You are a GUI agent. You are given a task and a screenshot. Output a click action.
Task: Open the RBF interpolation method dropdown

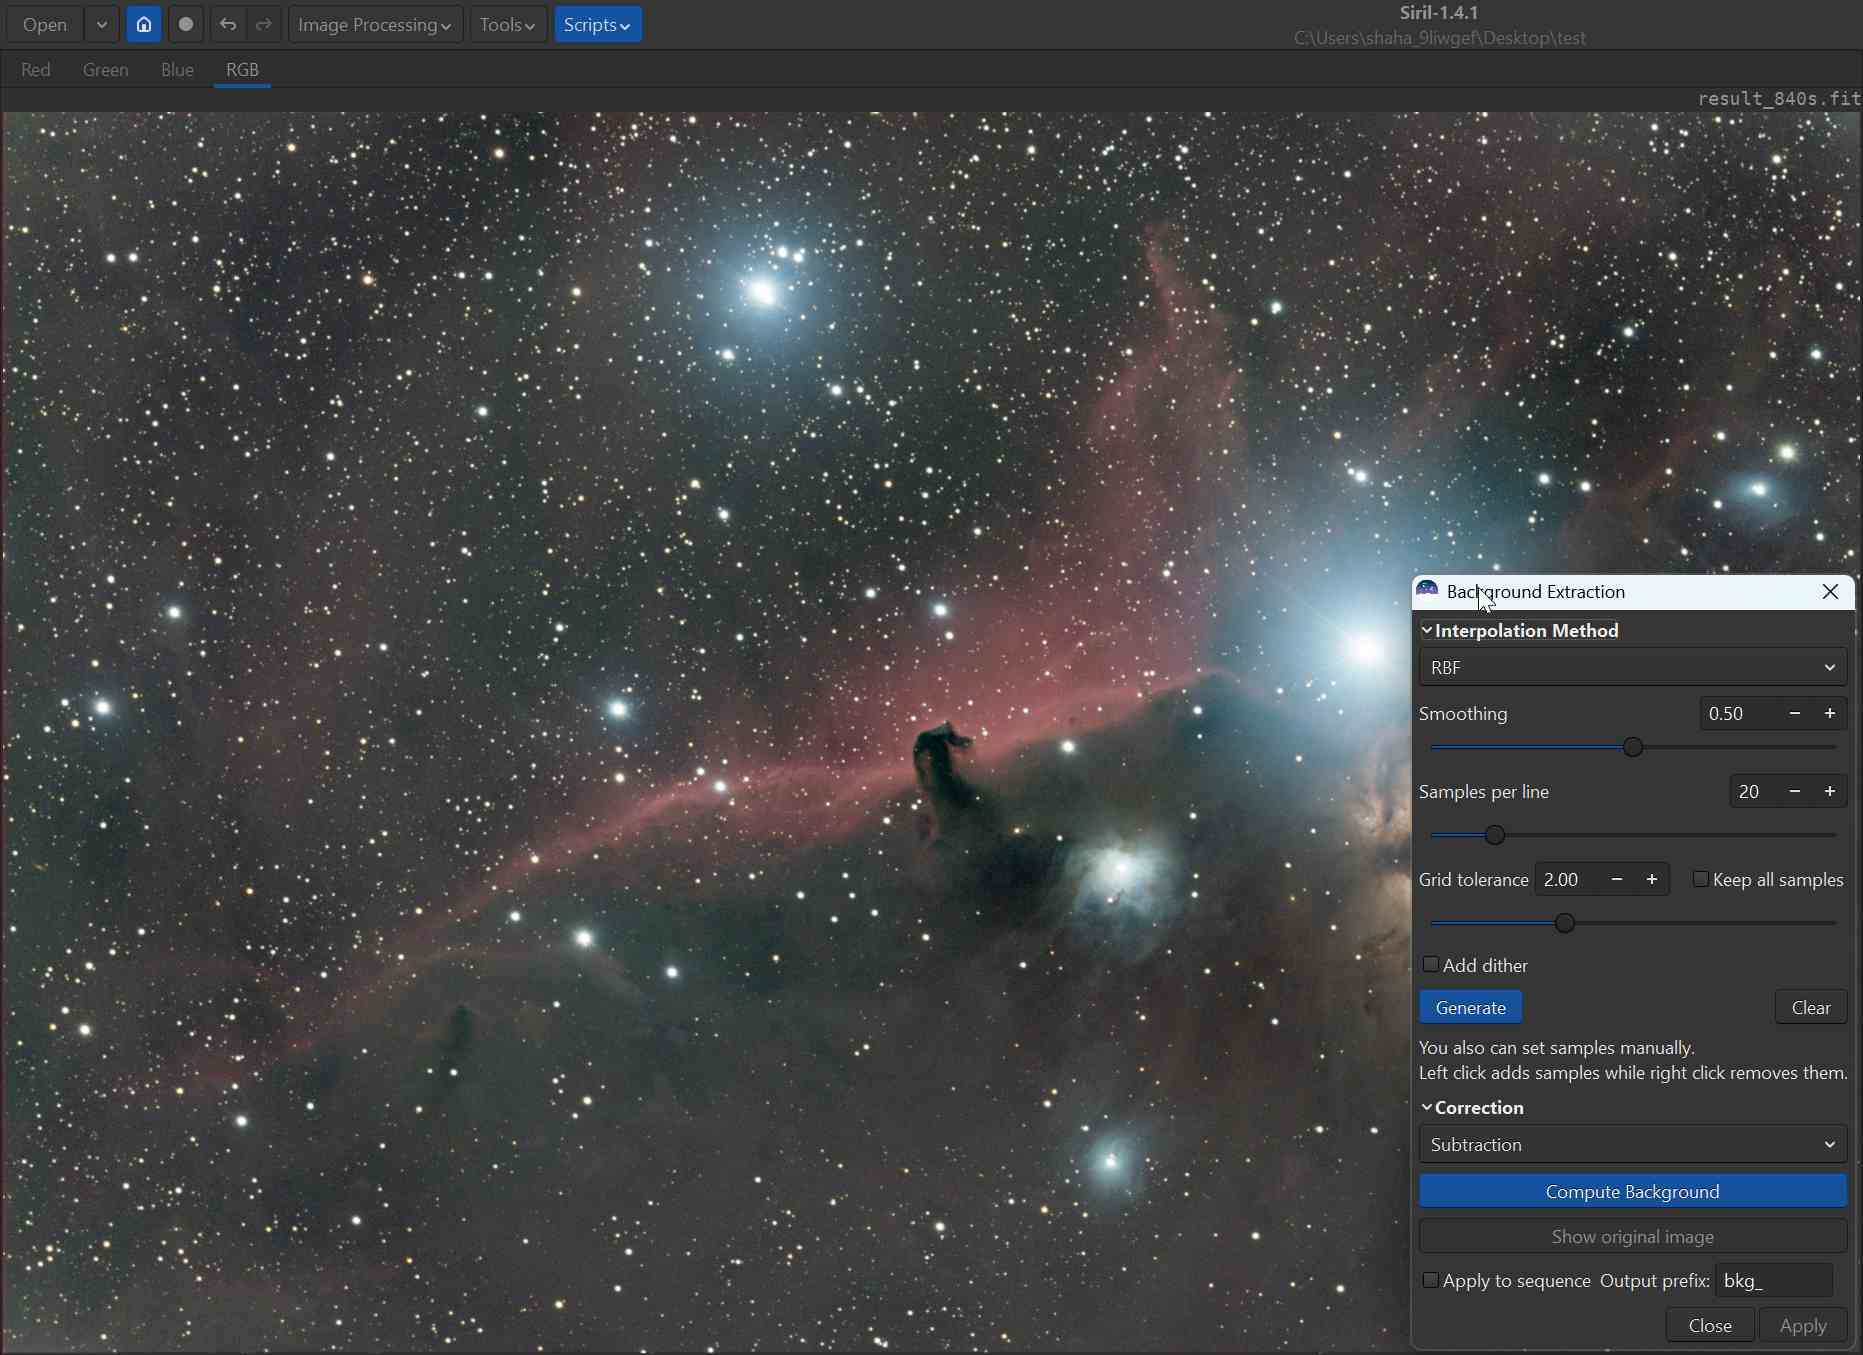(x=1632, y=667)
